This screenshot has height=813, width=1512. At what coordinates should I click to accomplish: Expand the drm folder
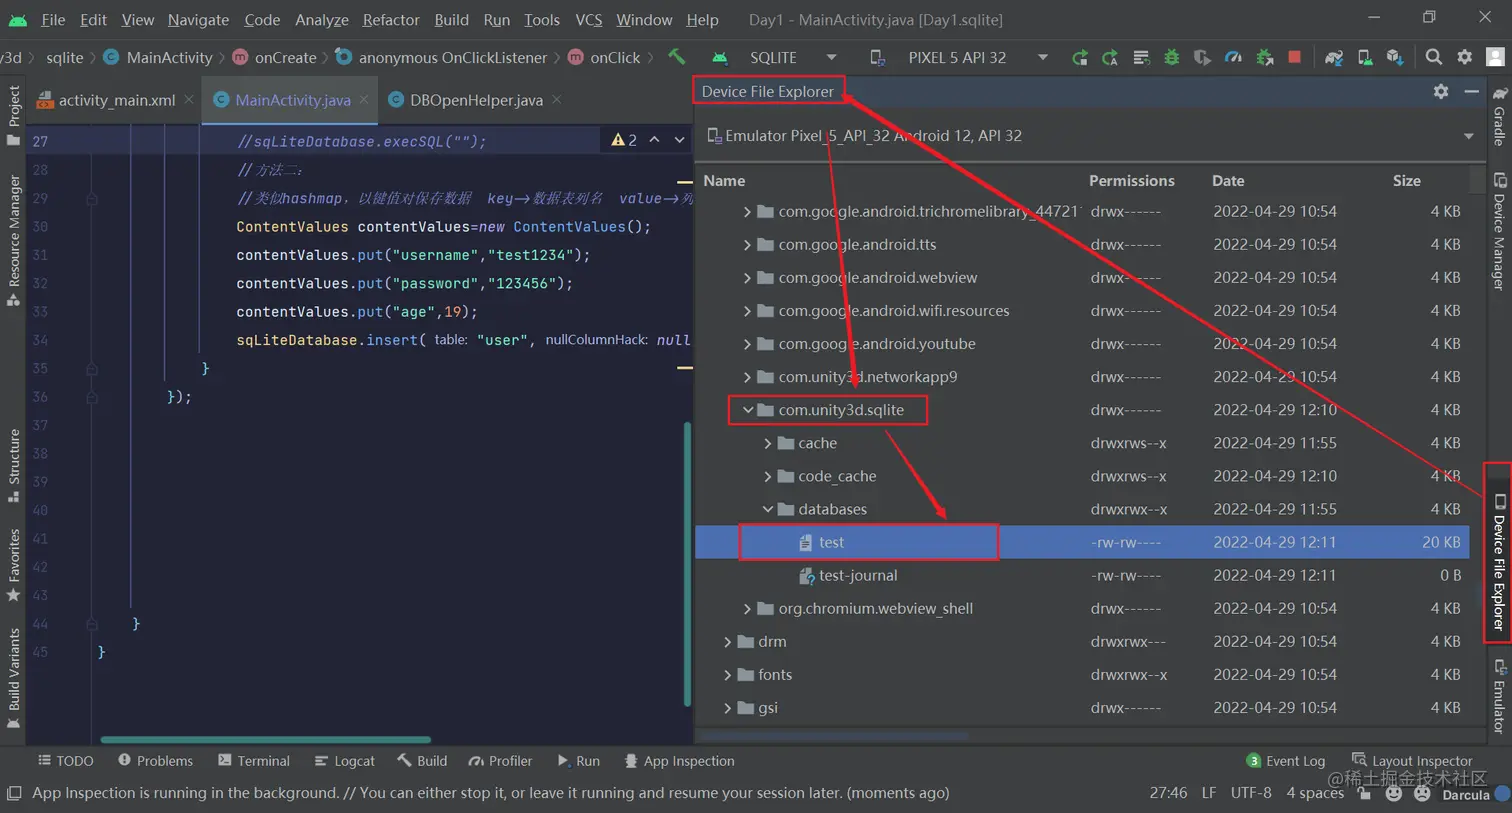(727, 641)
